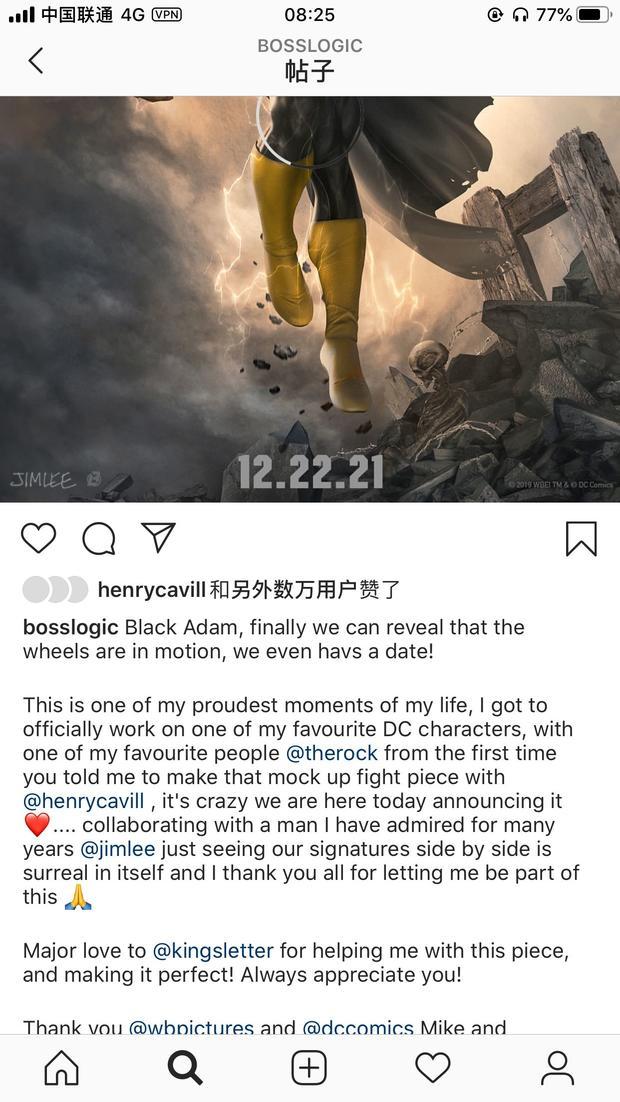This screenshot has height=1102, width=620.
Task: Open the @kingsletter mention
Action: point(213,952)
